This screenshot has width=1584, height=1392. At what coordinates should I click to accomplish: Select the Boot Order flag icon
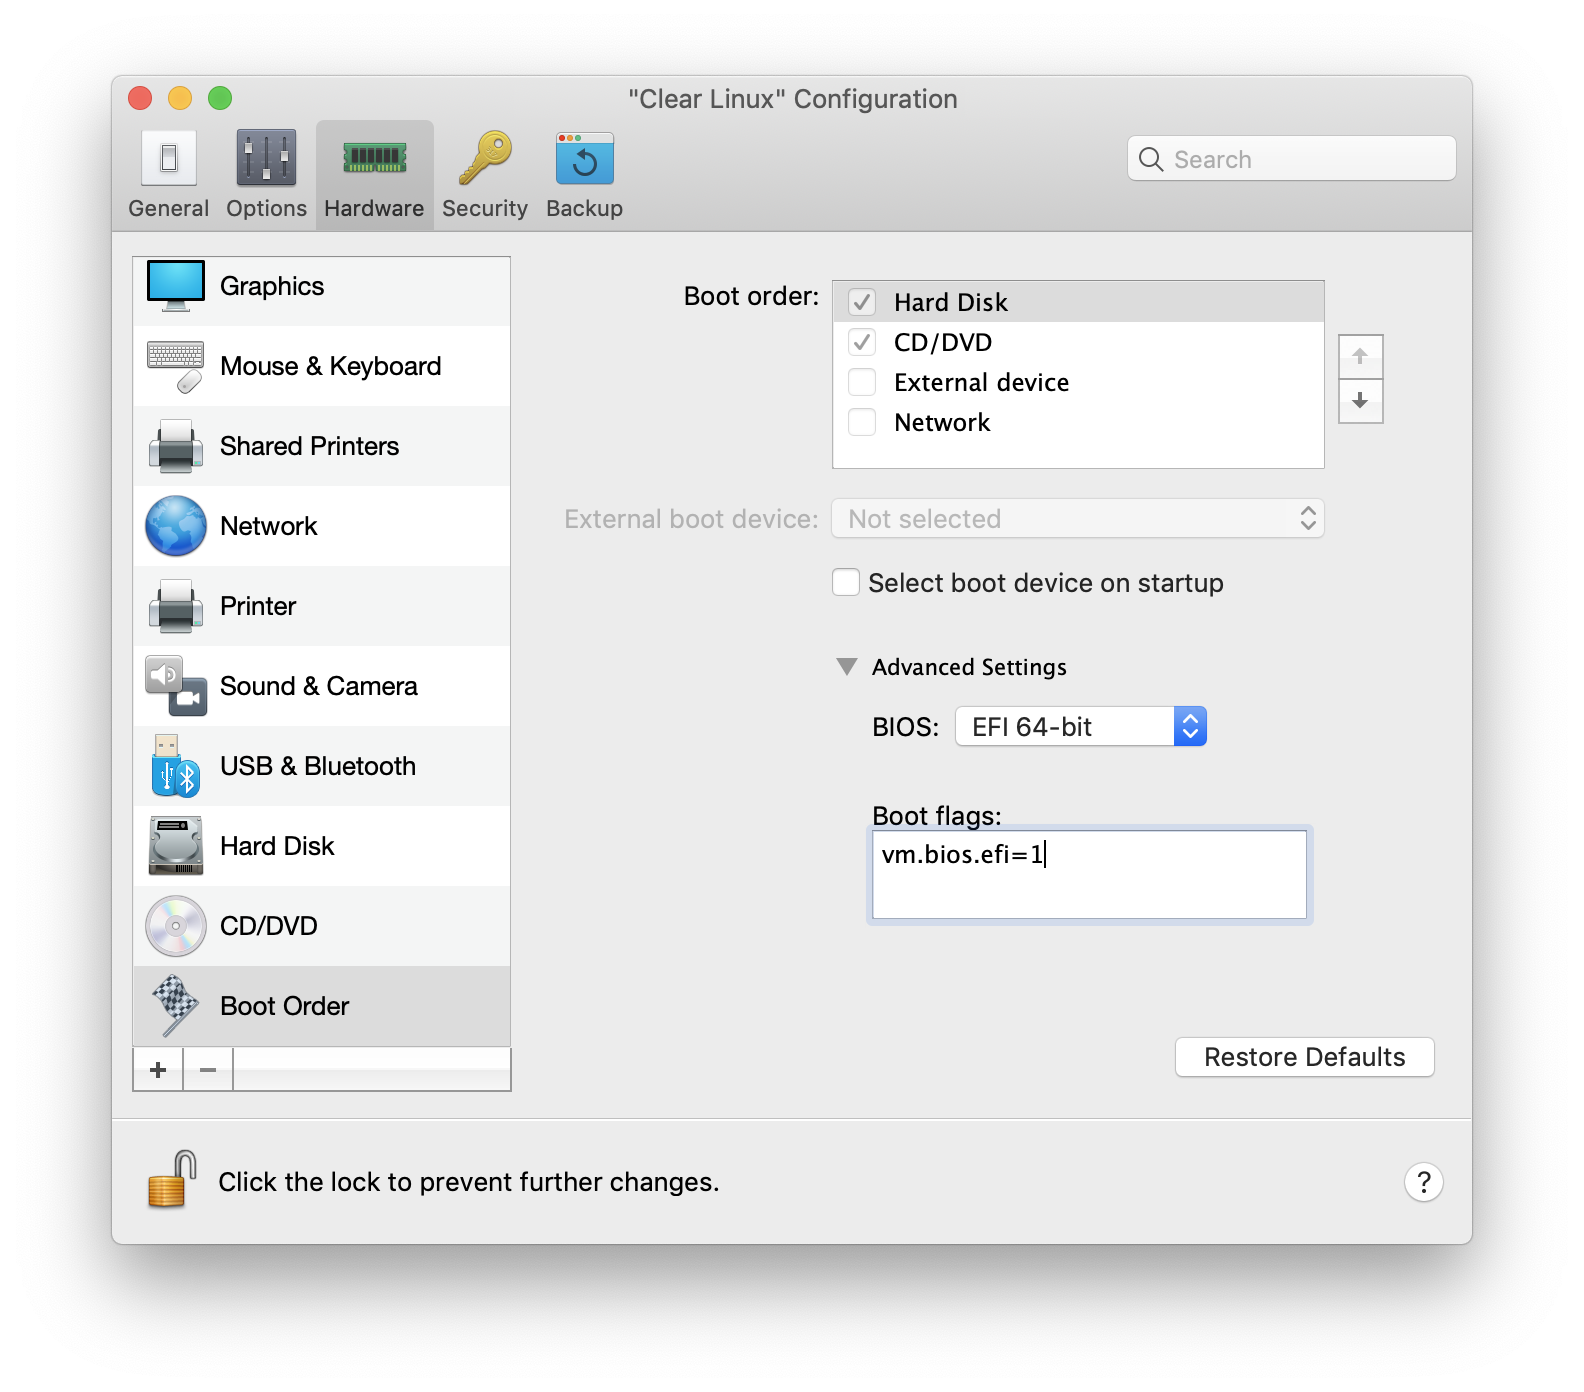(176, 1006)
